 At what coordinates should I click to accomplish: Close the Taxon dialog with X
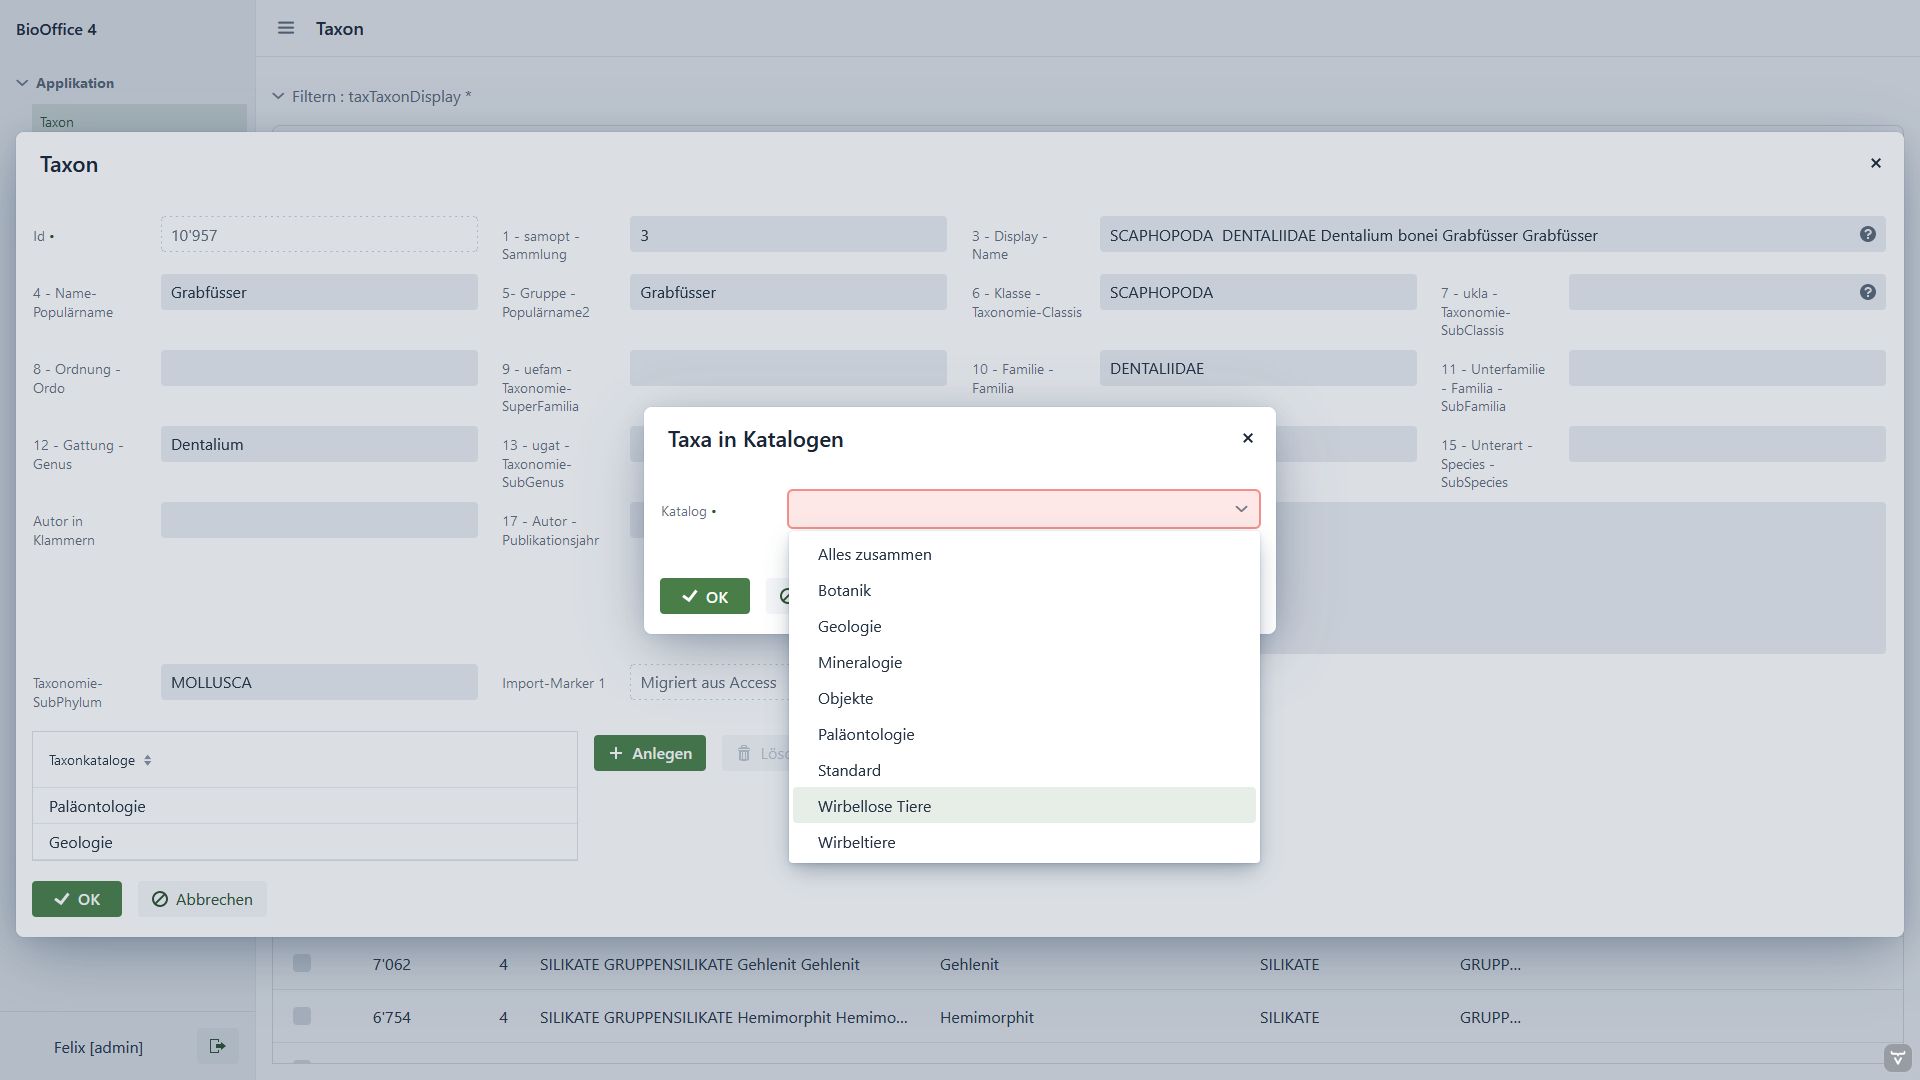1875,163
